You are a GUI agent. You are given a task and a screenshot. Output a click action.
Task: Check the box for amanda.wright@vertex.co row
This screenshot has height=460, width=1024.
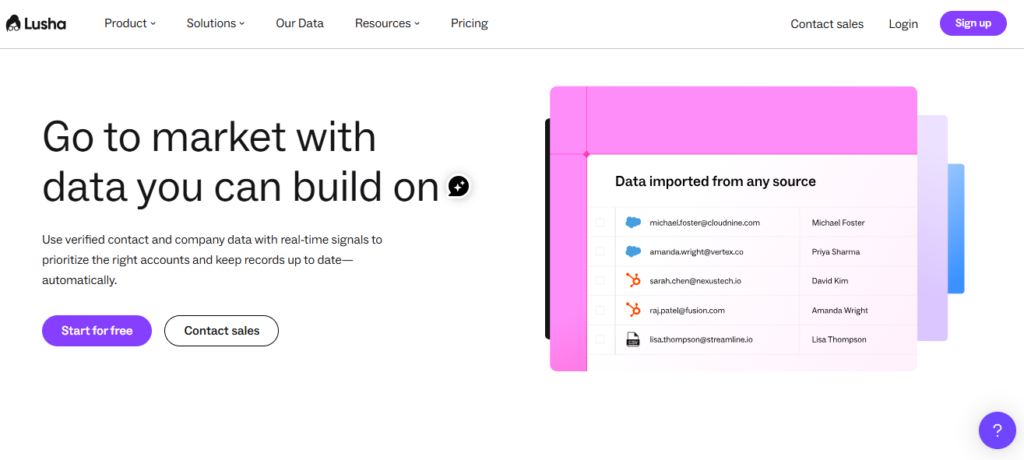[600, 252]
